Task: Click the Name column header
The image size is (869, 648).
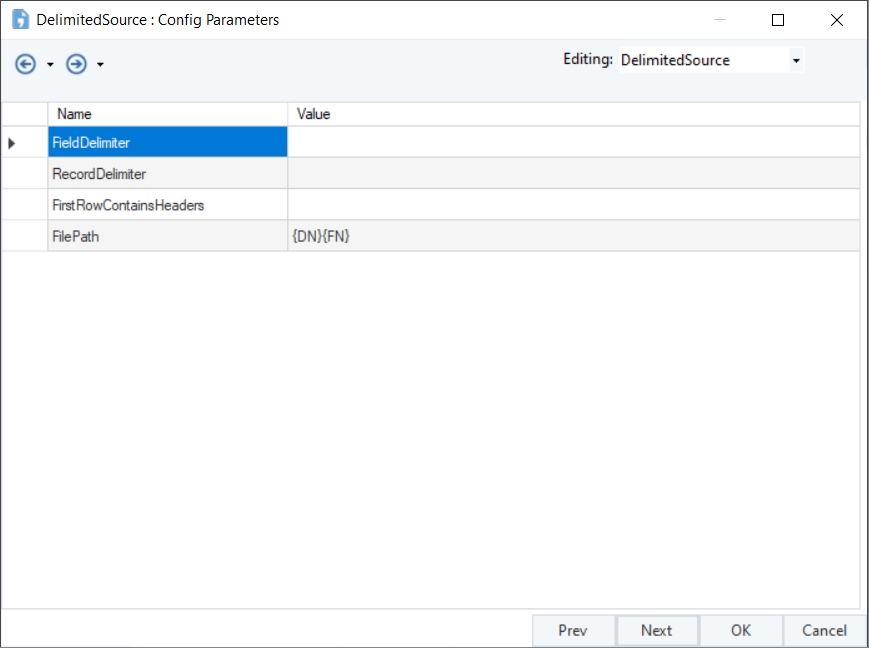Action: coord(167,114)
